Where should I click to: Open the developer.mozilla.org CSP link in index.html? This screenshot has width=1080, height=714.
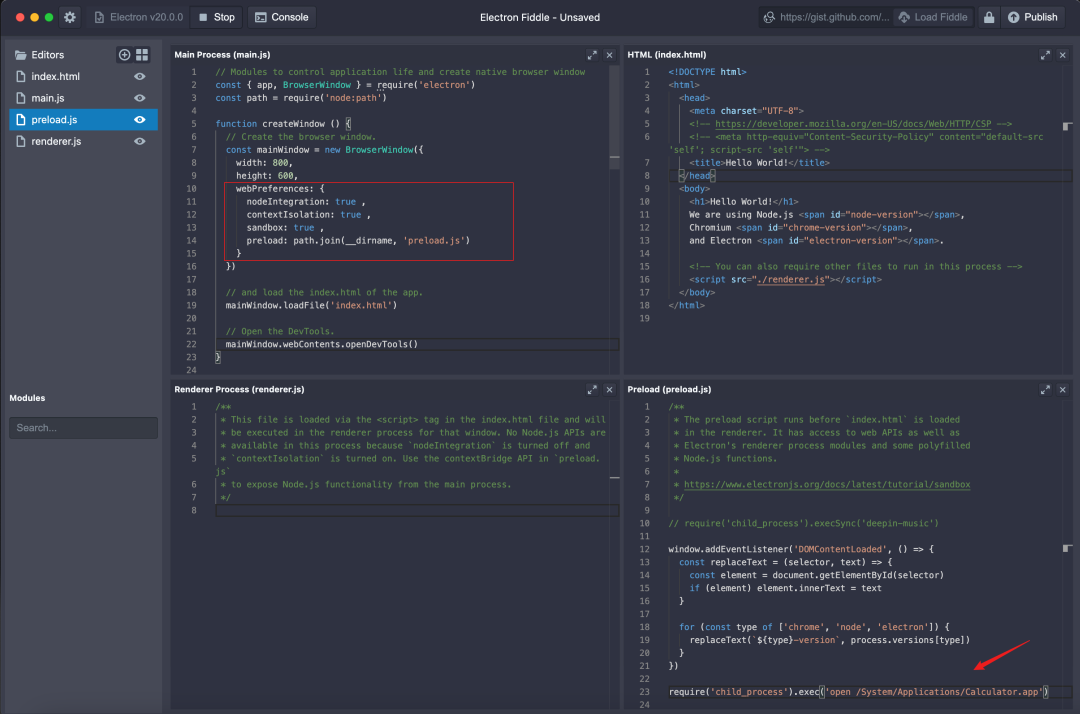tap(853, 124)
